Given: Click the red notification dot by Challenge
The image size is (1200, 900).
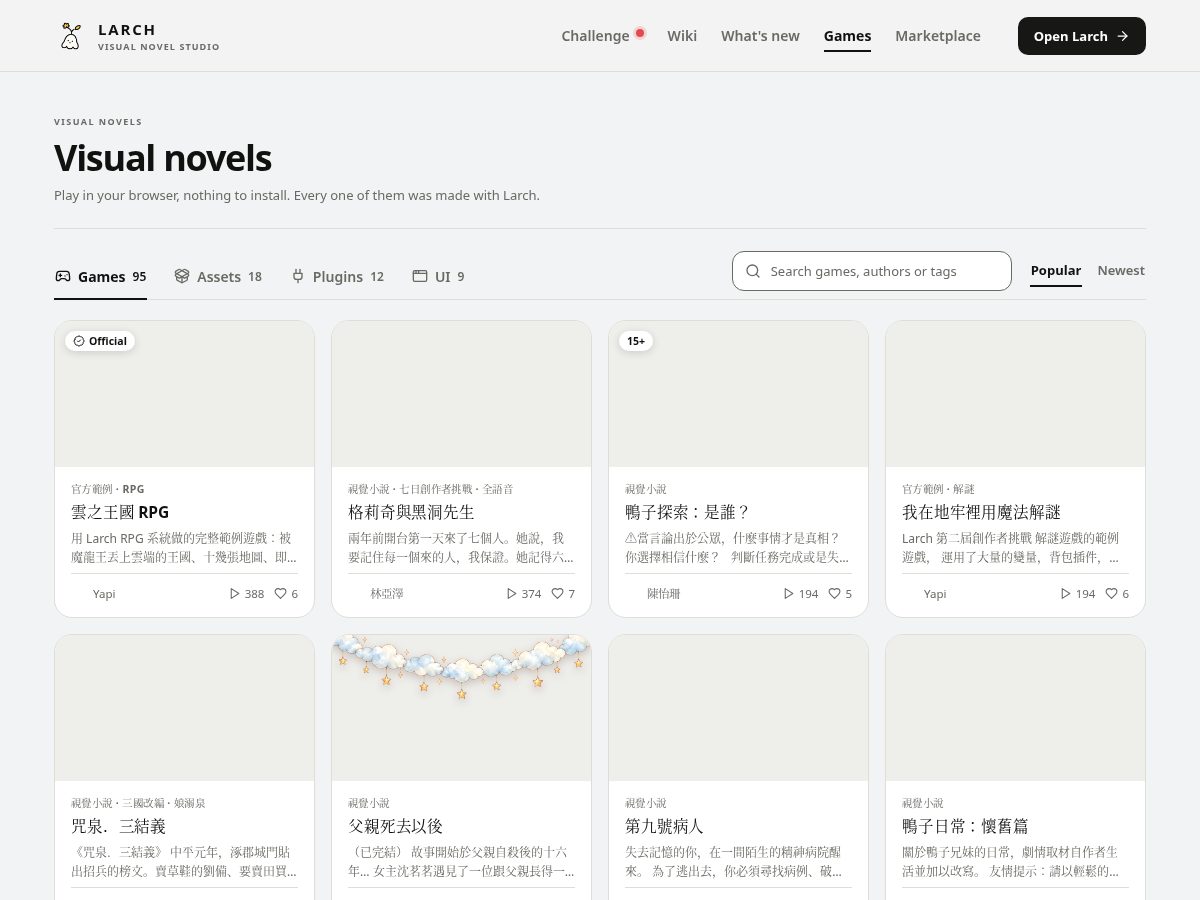Looking at the screenshot, I should click(640, 32).
